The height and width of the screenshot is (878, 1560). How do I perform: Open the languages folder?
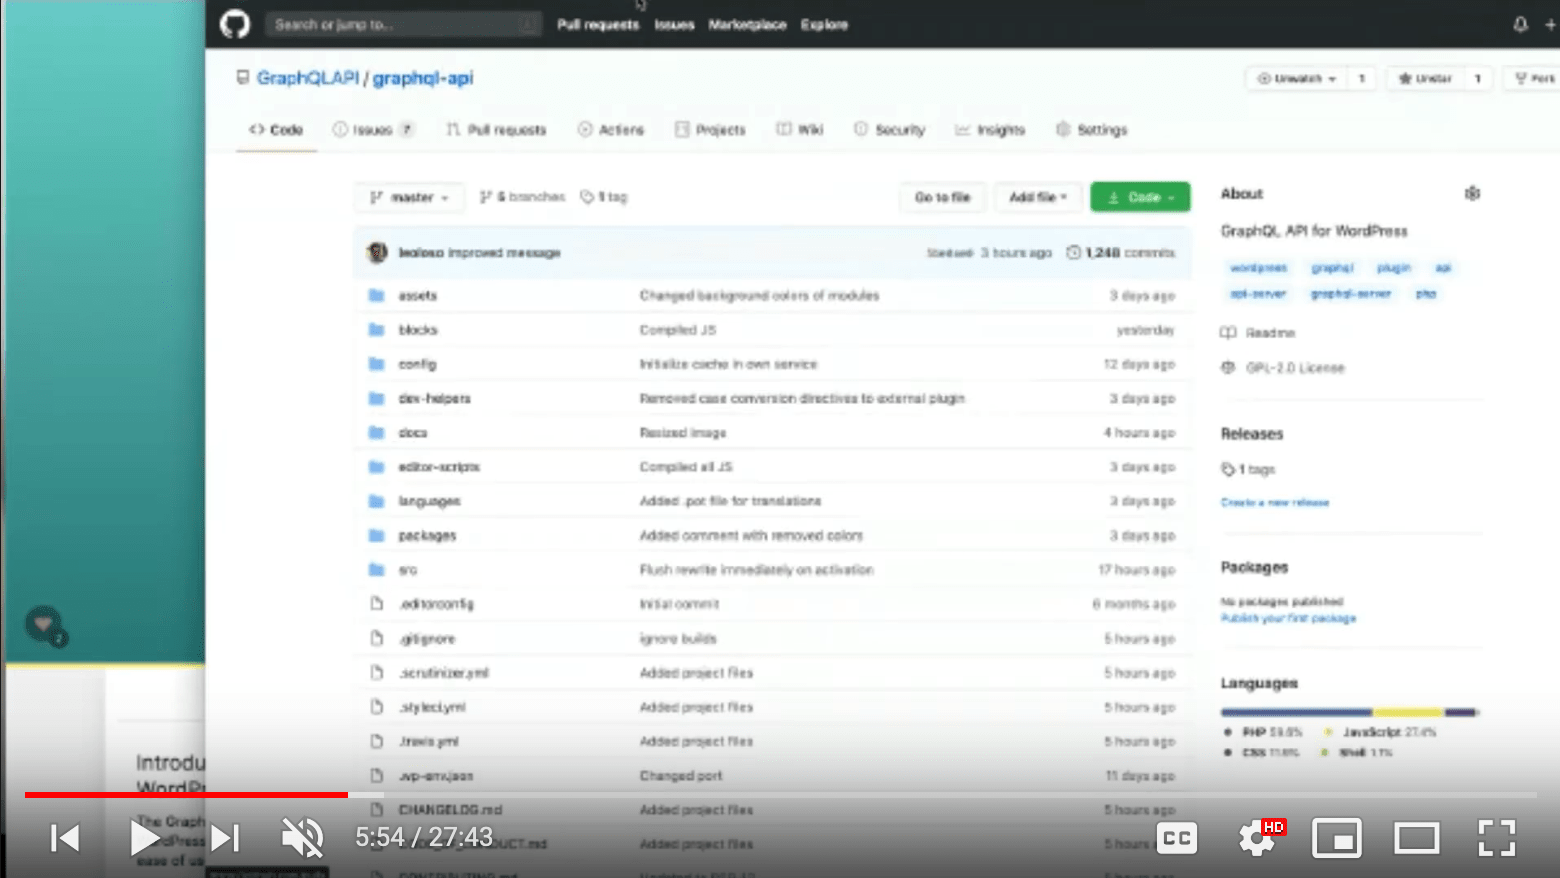coord(429,501)
